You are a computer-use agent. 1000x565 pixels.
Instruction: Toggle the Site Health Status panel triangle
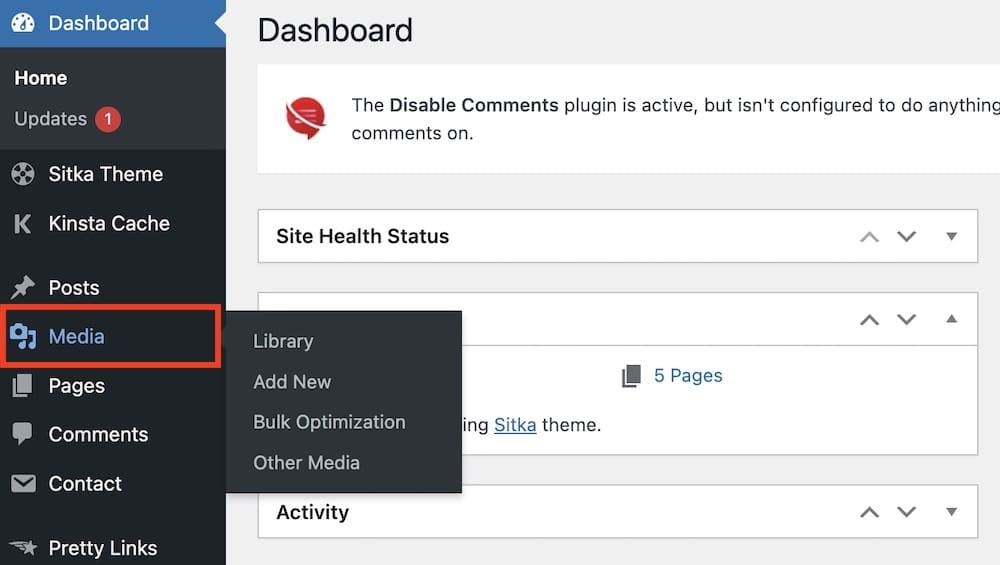952,237
